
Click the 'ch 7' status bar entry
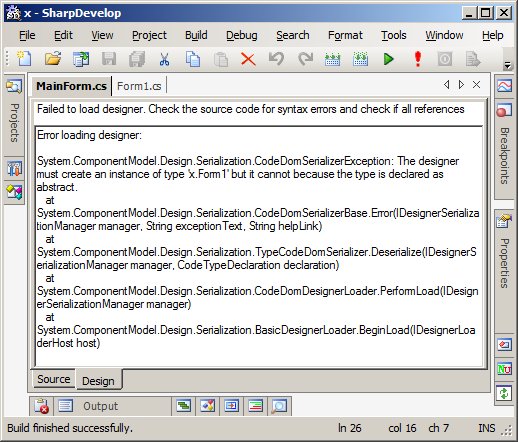(439, 428)
